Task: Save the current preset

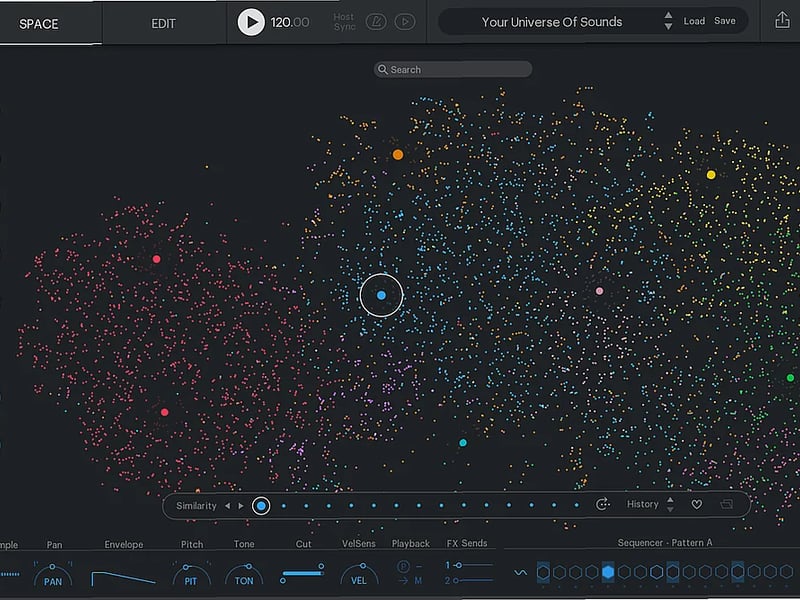Action: pos(724,21)
